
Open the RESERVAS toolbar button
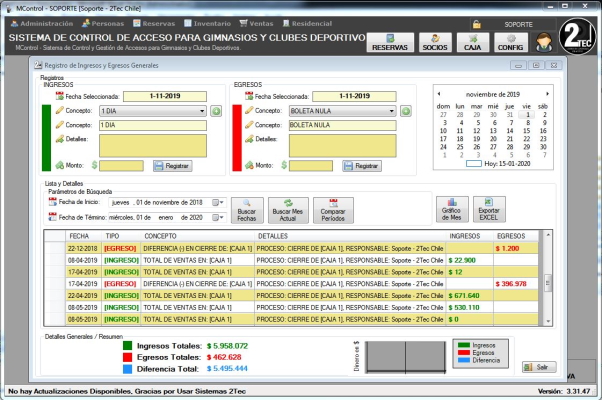(390, 42)
